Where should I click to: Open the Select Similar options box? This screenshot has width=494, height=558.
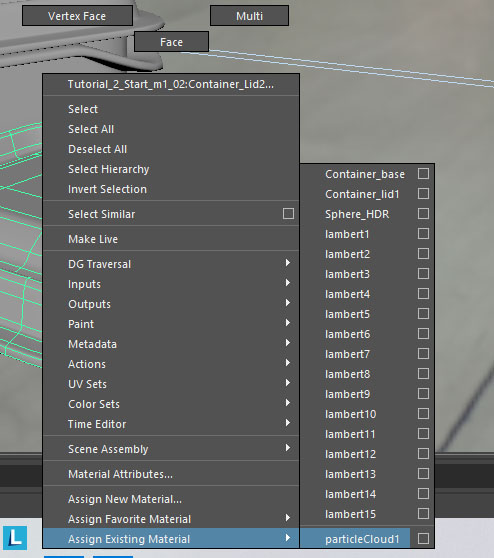click(288, 214)
